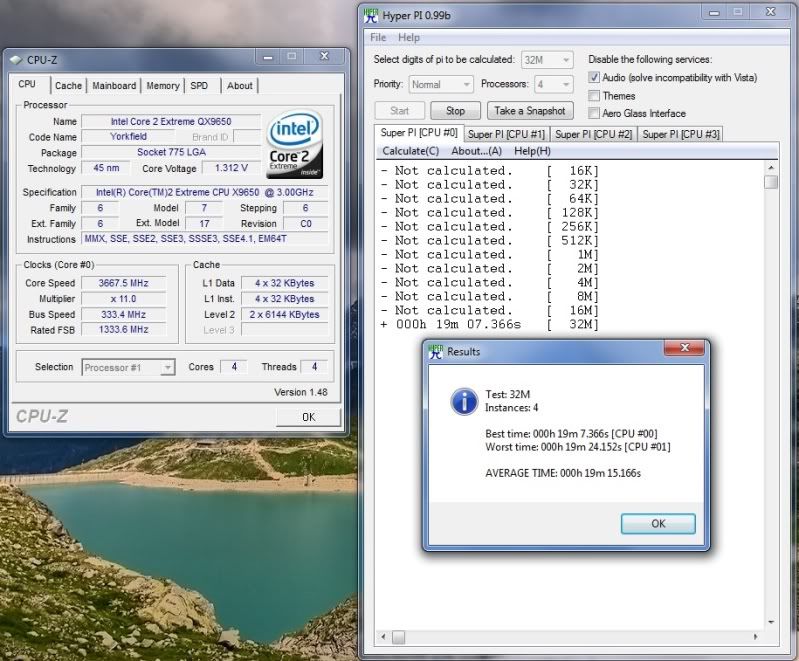Enable the Themes checkbox
The height and width of the screenshot is (661, 799).
[x=594, y=96]
